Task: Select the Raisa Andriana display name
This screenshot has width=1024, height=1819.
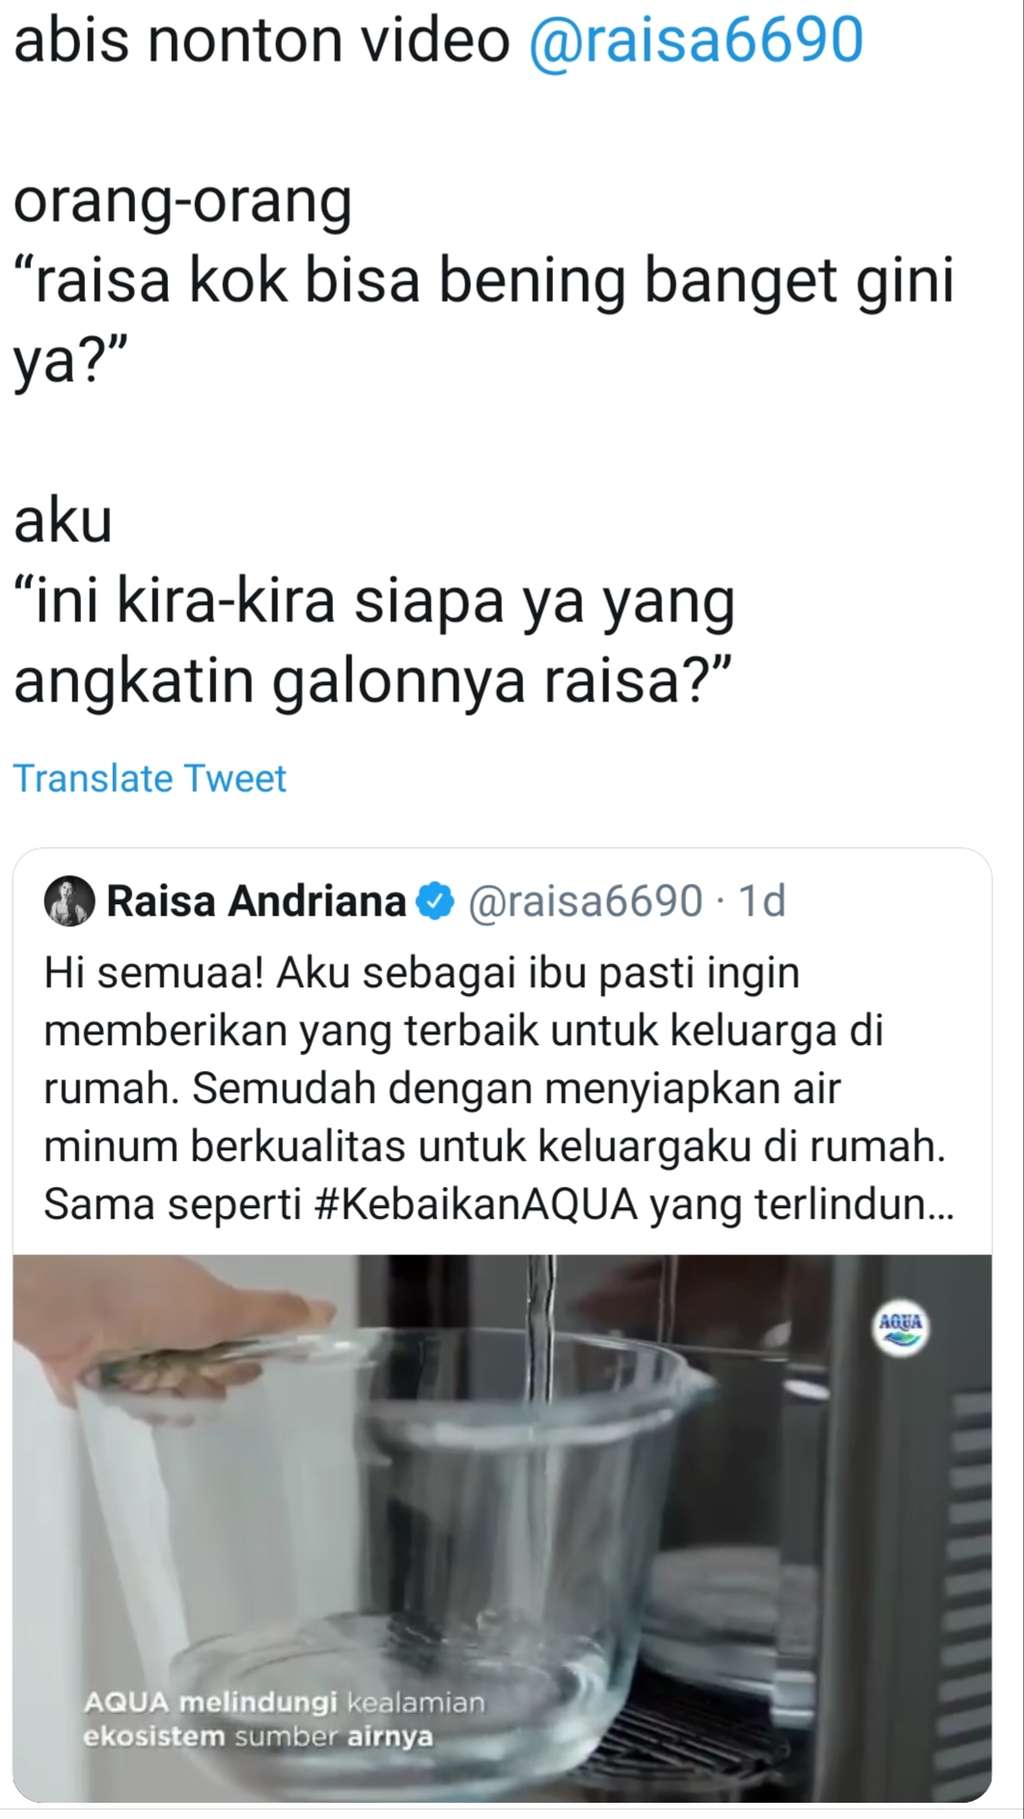Action: [x=256, y=901]
